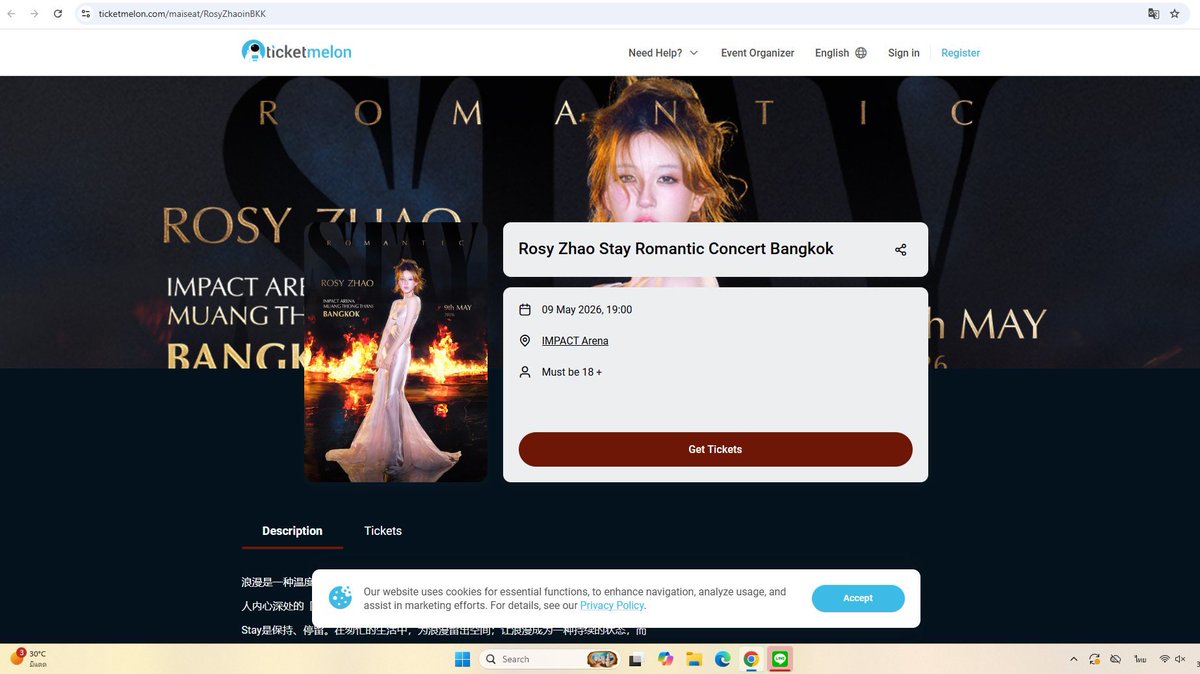Click the person icon beside age limit

click(525, 372)
